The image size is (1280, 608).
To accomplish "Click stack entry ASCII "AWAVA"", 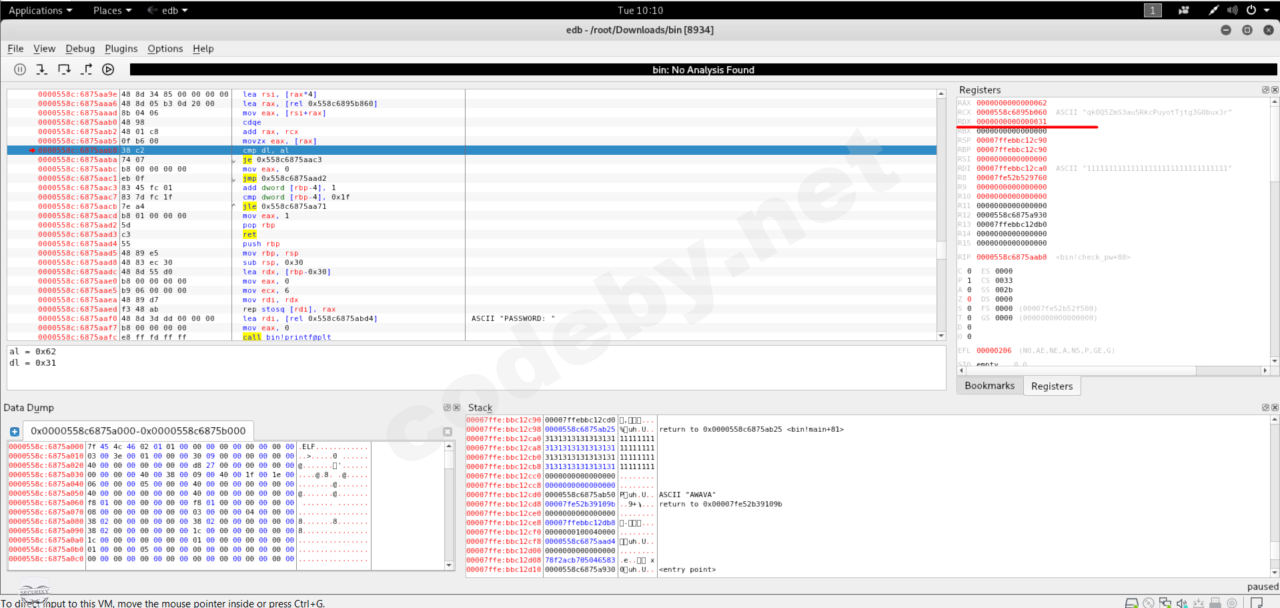I will (x=687, y=494).
